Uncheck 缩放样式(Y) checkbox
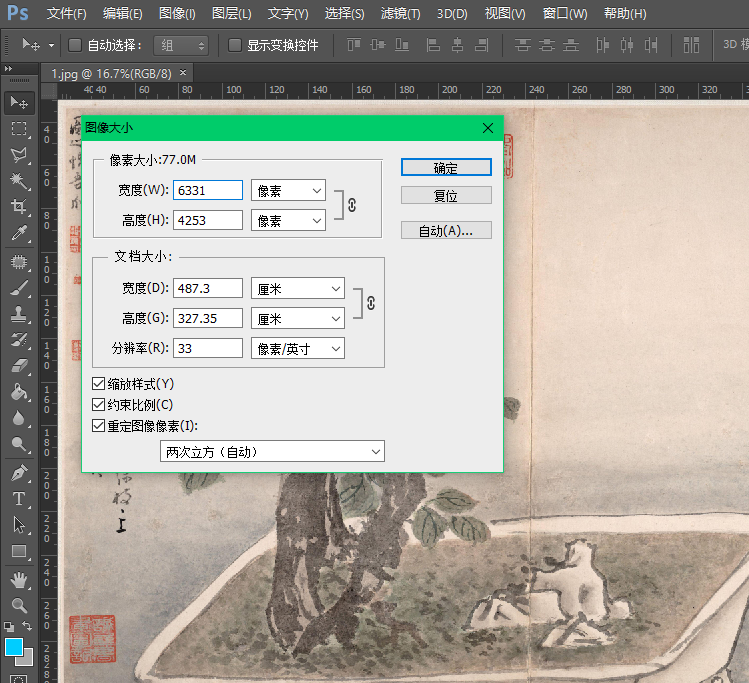 point(98,384)
